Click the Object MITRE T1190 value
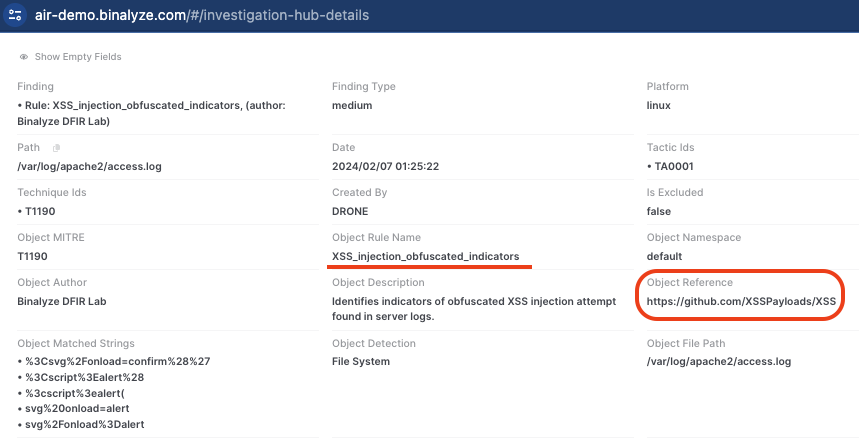The image size is (859, 444). (x=34, y=256)
